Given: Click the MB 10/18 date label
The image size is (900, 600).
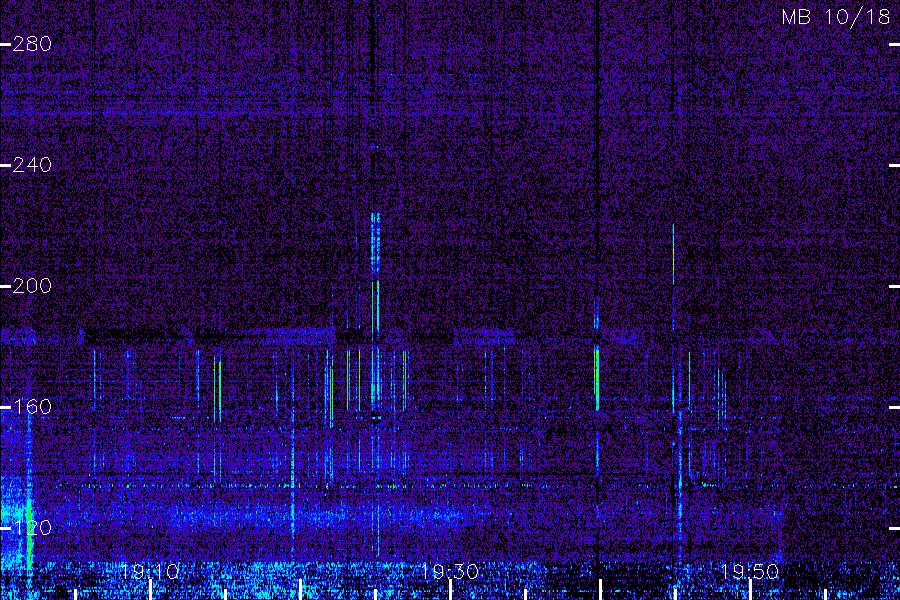Looking at the screenshot, I should (x=836, y=17).
